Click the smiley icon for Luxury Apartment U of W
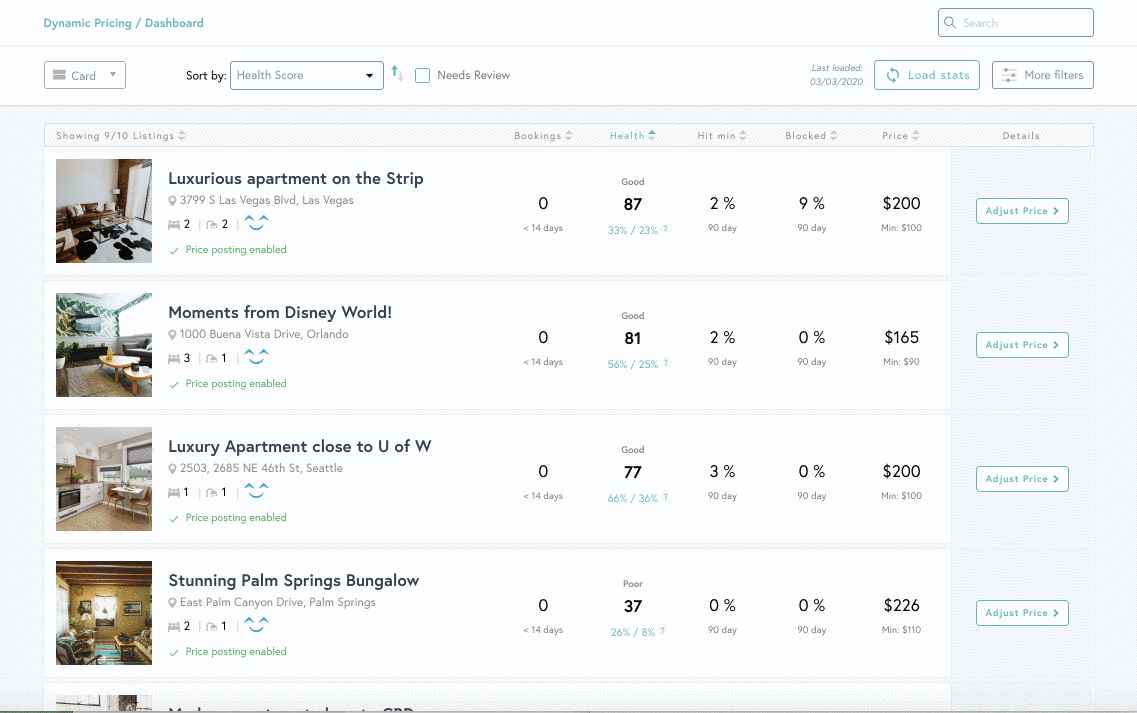Image resolution: width=1137 pixels, height=713 pixels. pyautogui.click(x=256, y=491)
